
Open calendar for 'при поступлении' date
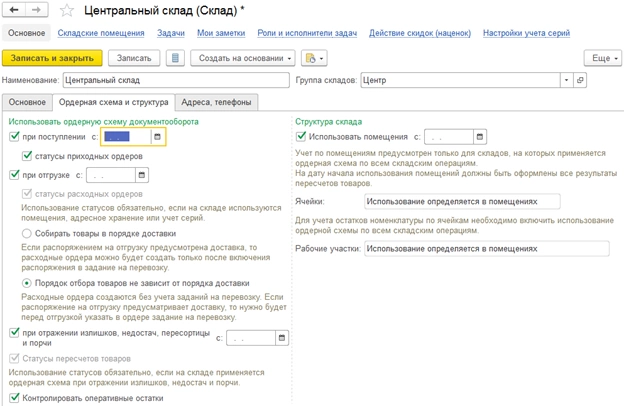(x=158, y=137)
